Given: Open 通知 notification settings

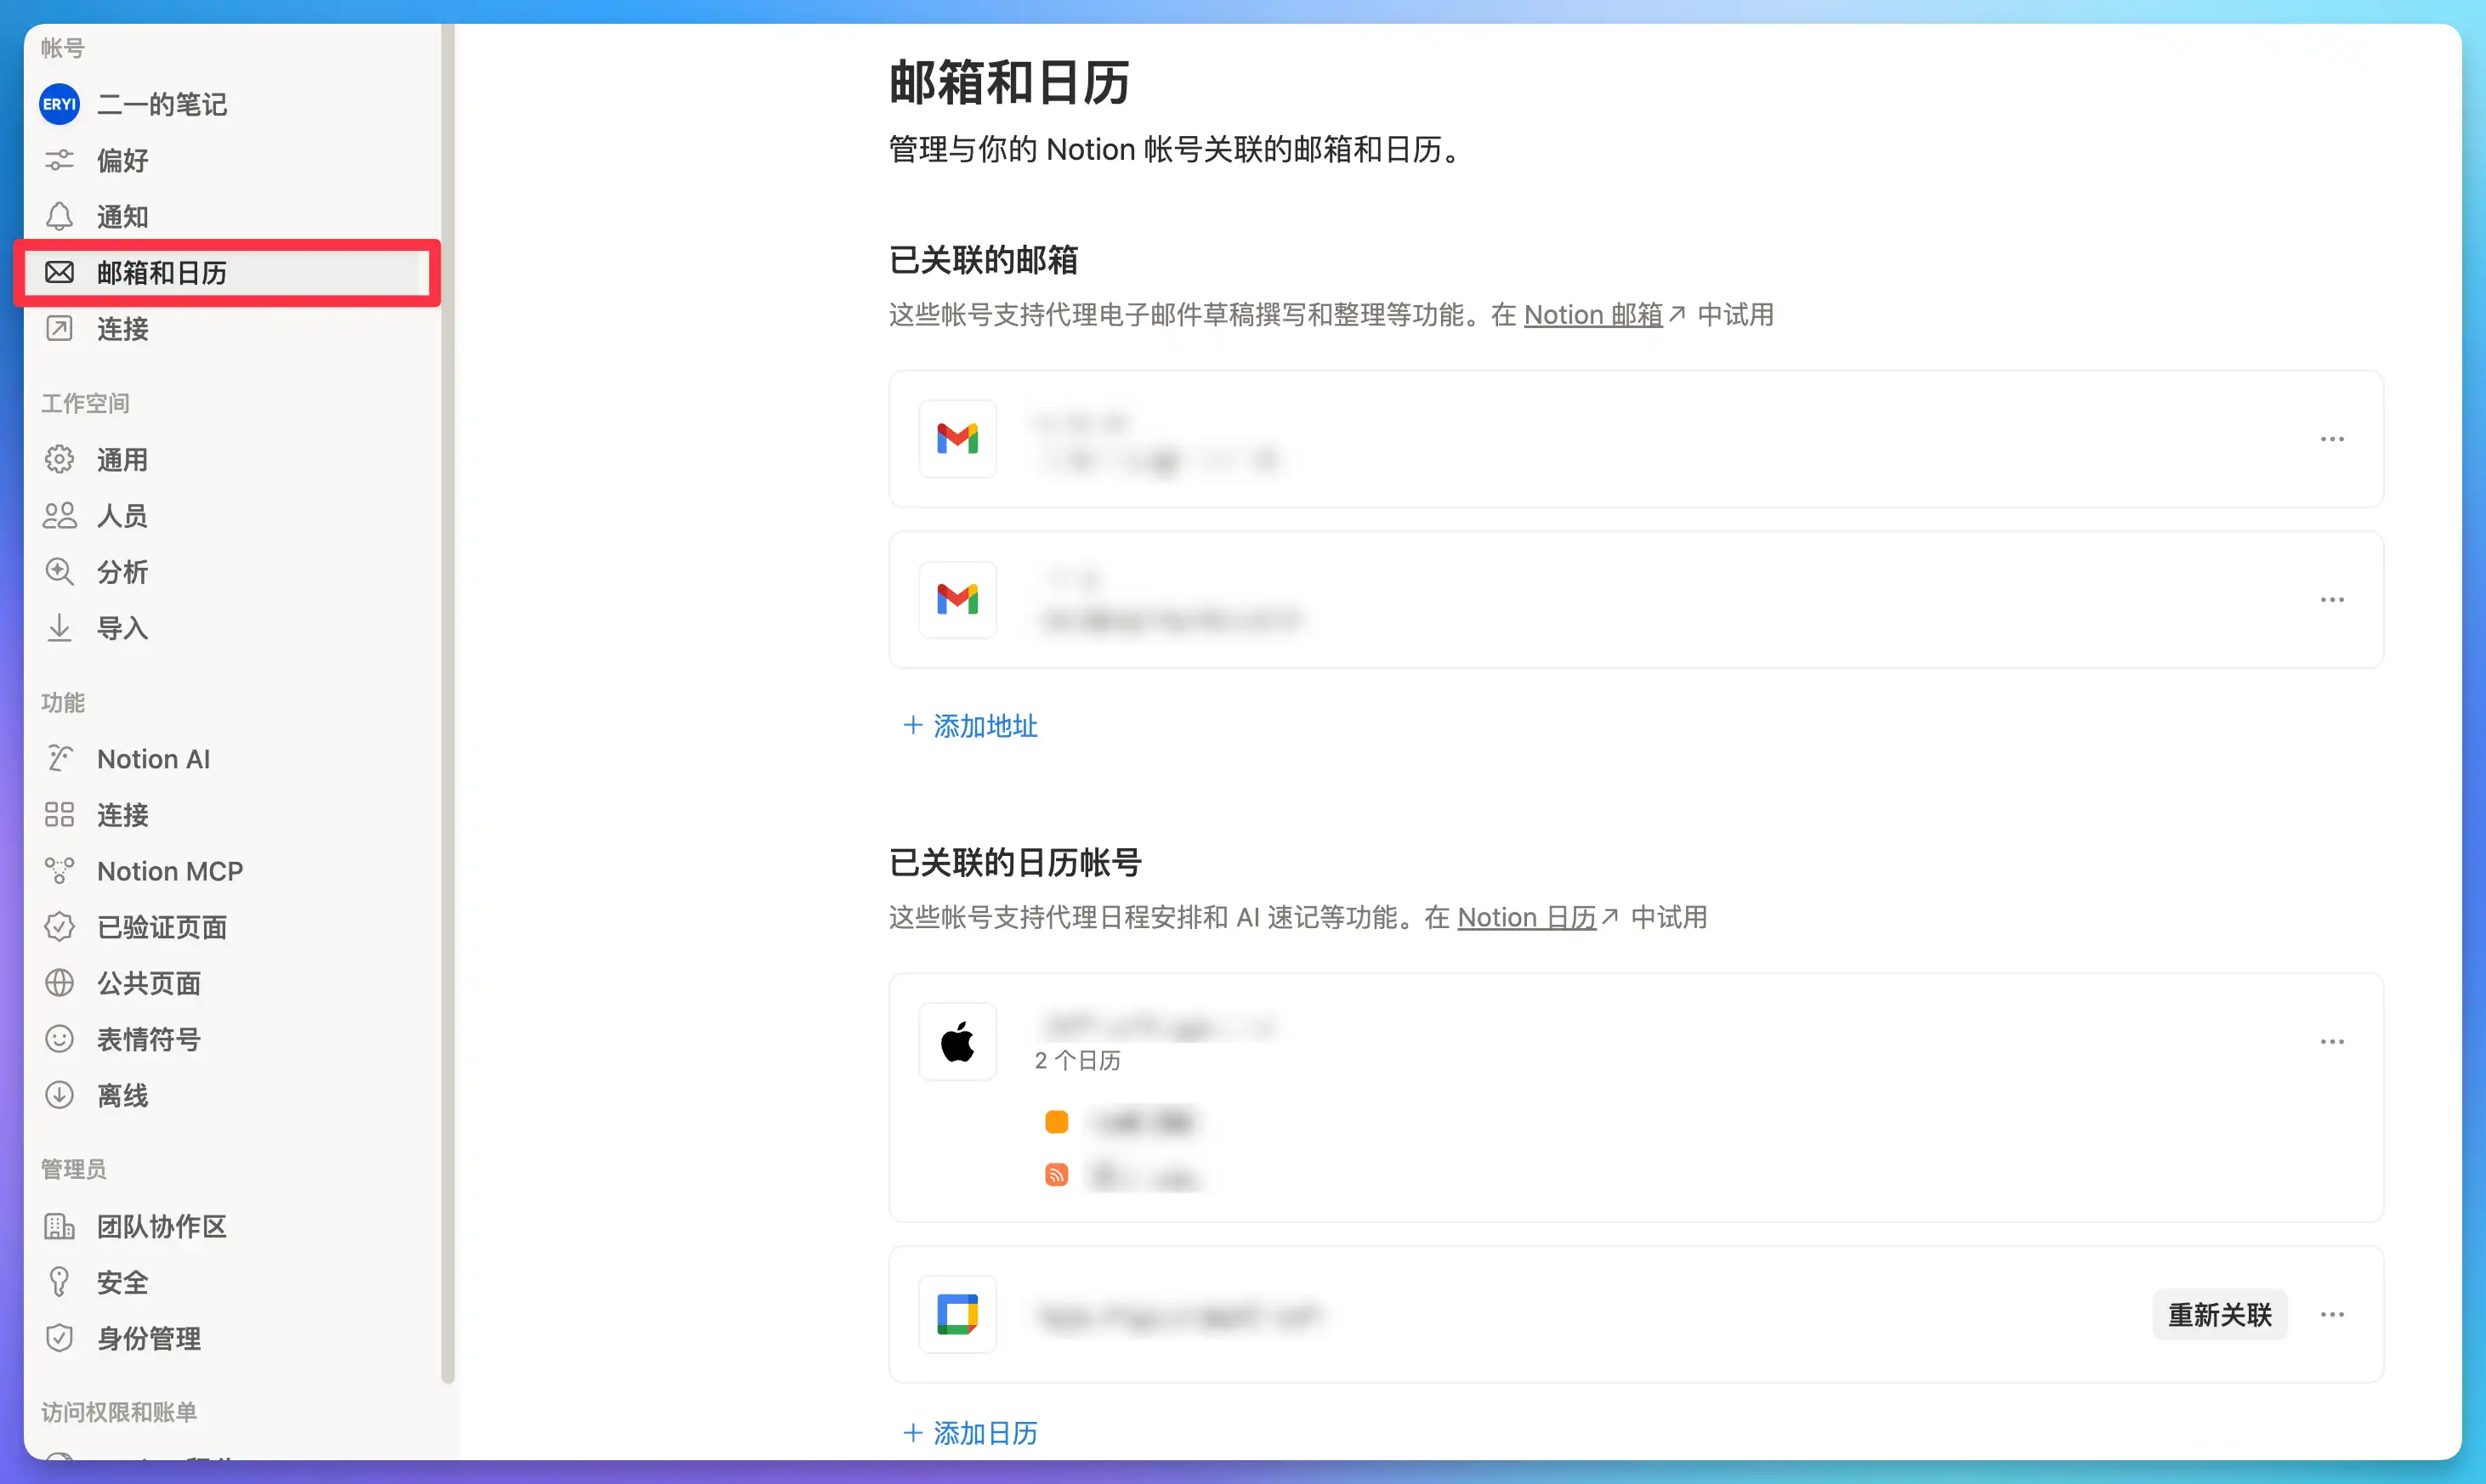Looking at the screenshot, I should click(x=122, y=216).
